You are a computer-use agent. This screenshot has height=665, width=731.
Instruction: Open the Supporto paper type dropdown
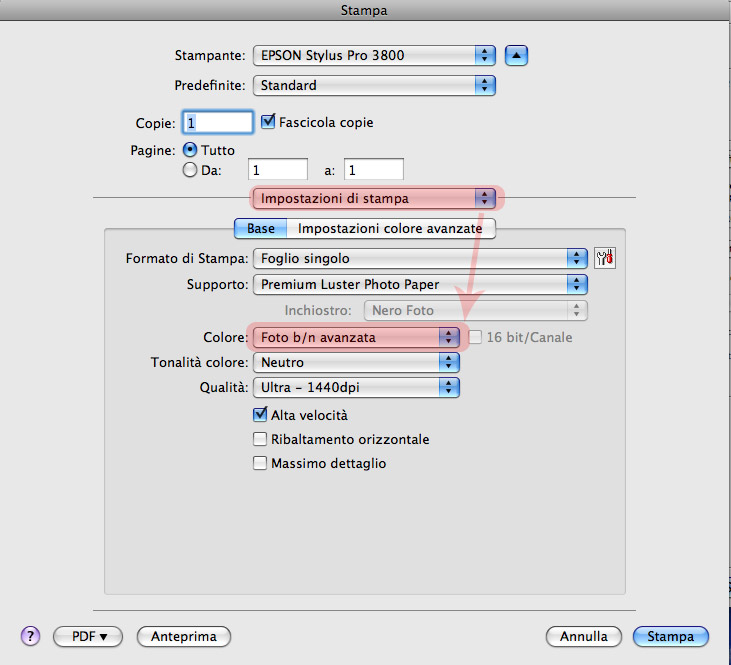[x=420, y=284]
